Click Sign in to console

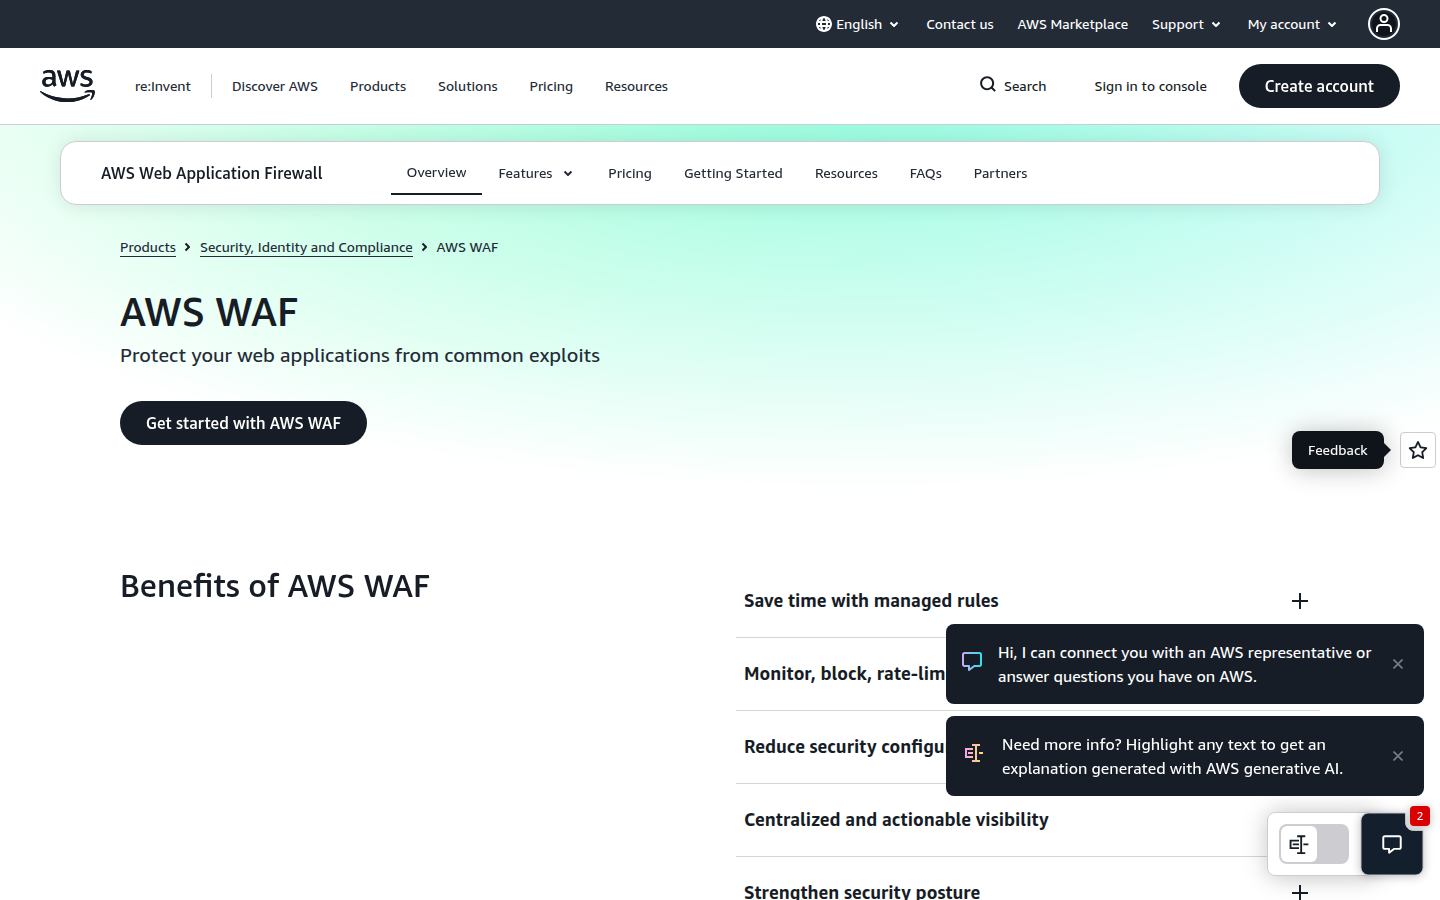(1150, 86)
